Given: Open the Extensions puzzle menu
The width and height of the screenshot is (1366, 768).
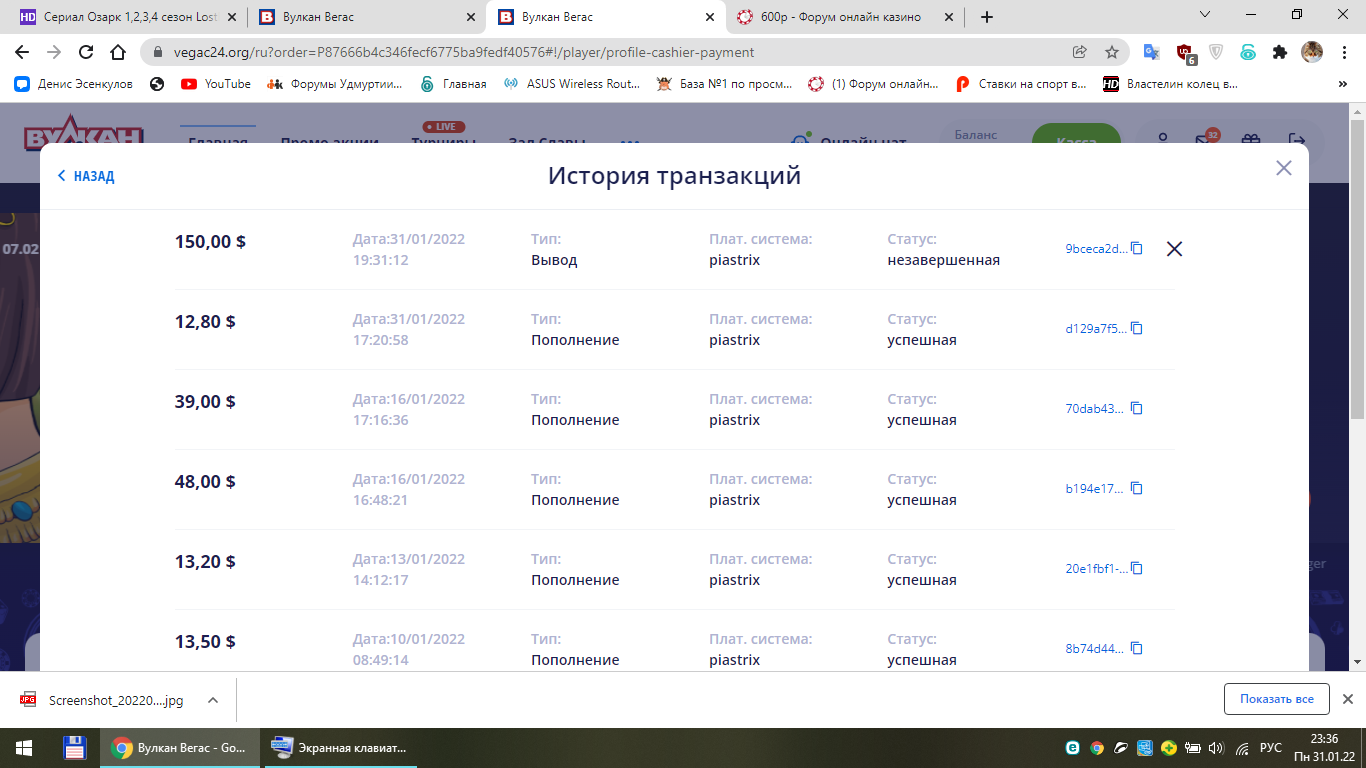Looking at the screenshot, I should click(1279, 52).
